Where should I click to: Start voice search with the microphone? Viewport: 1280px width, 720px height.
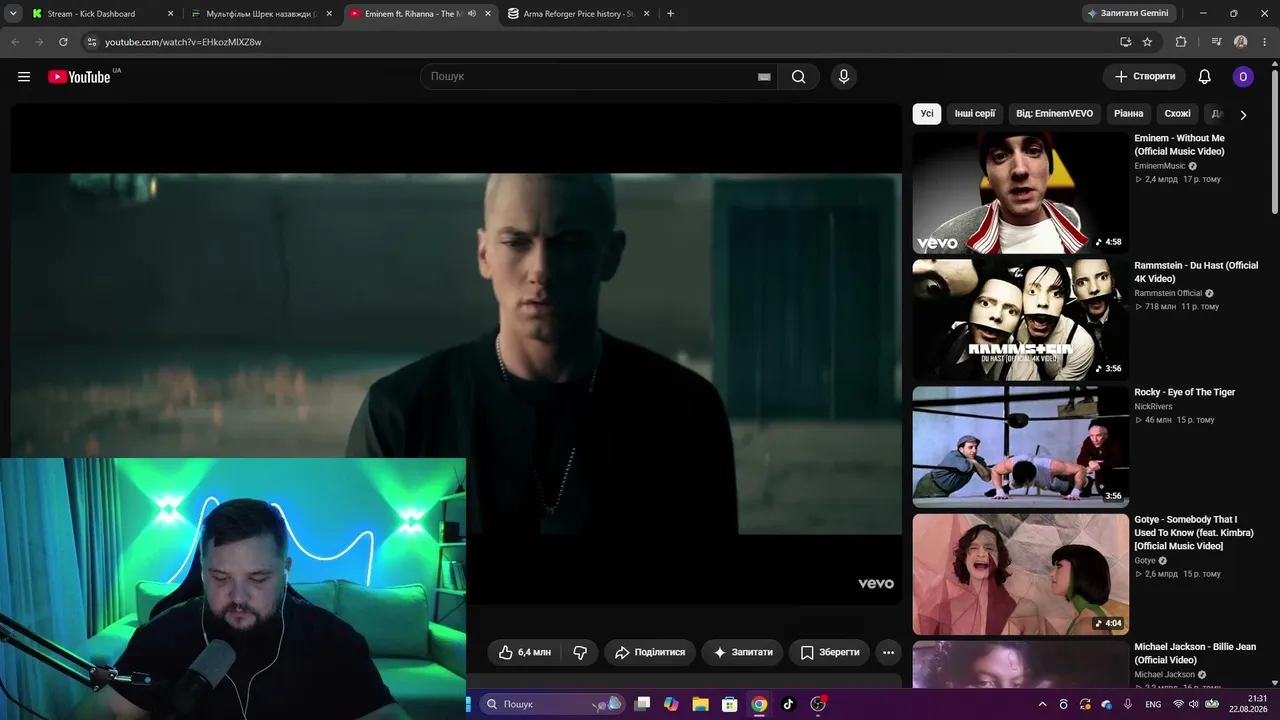point(844,77)
